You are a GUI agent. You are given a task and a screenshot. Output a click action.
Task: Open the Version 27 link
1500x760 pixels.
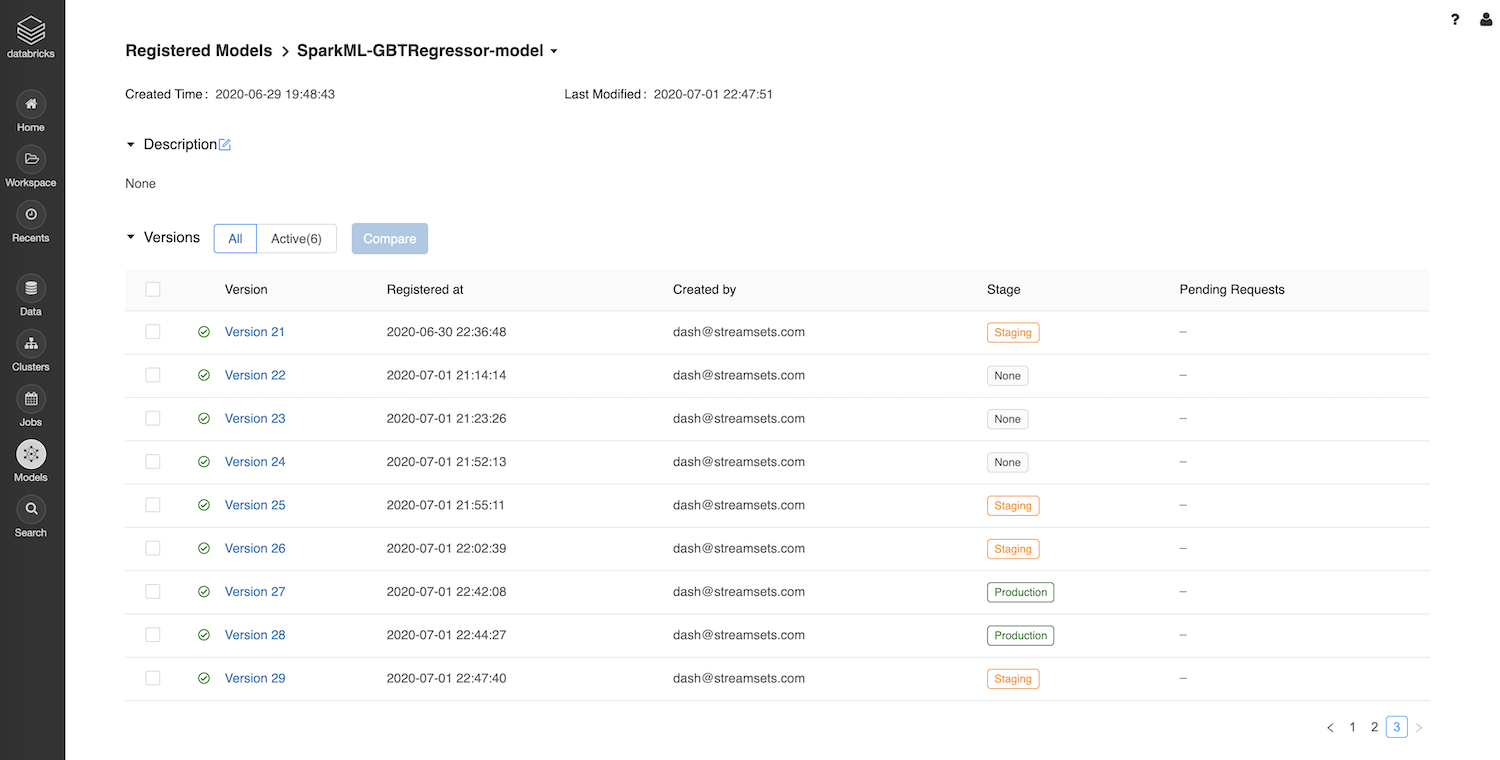pos(255,592)
